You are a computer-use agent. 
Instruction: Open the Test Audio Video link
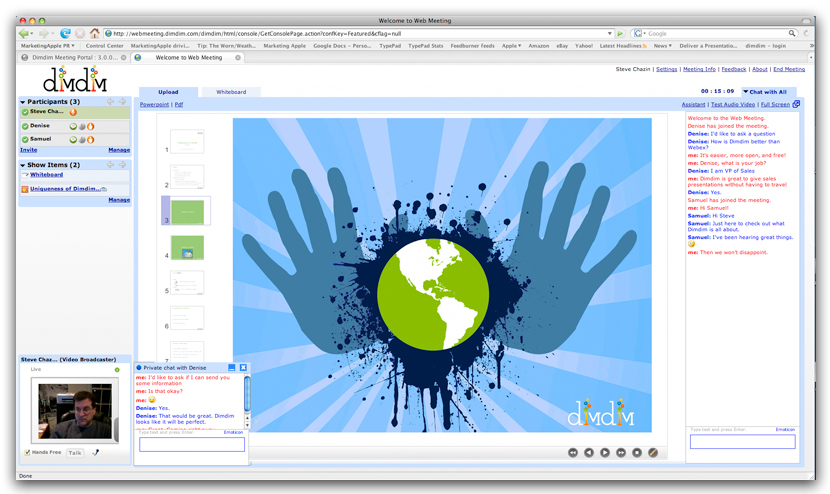733,104
